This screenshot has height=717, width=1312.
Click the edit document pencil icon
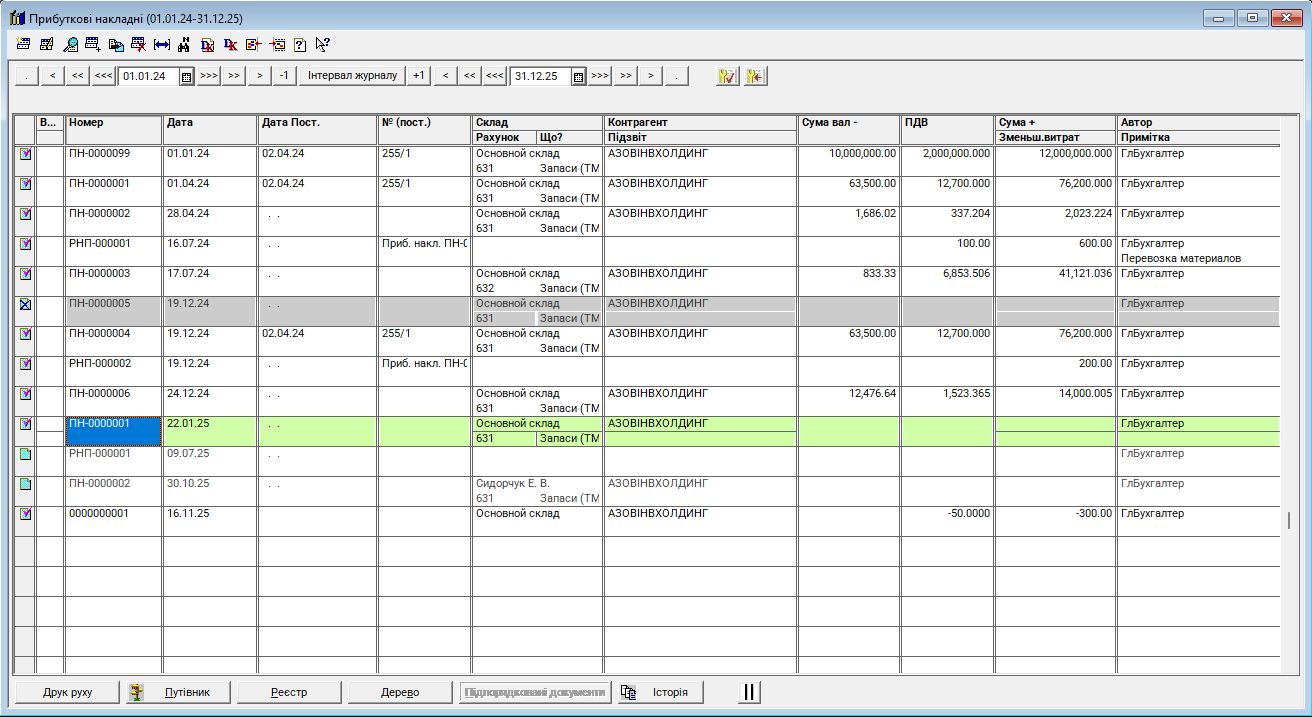(46, 44)
